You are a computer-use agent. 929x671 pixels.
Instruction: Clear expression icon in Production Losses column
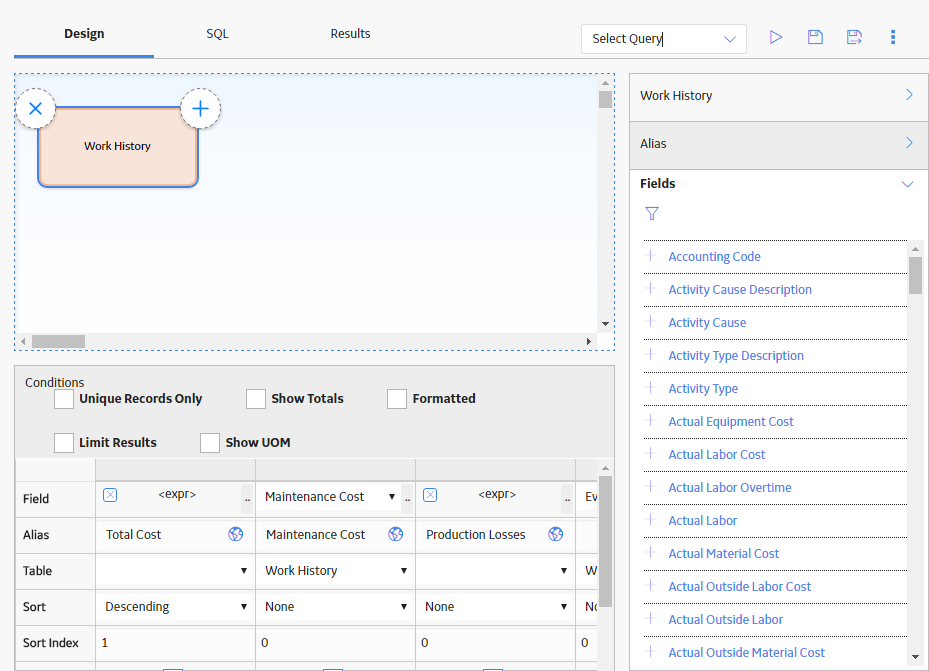pyautogui.click(x=430, y=495)
